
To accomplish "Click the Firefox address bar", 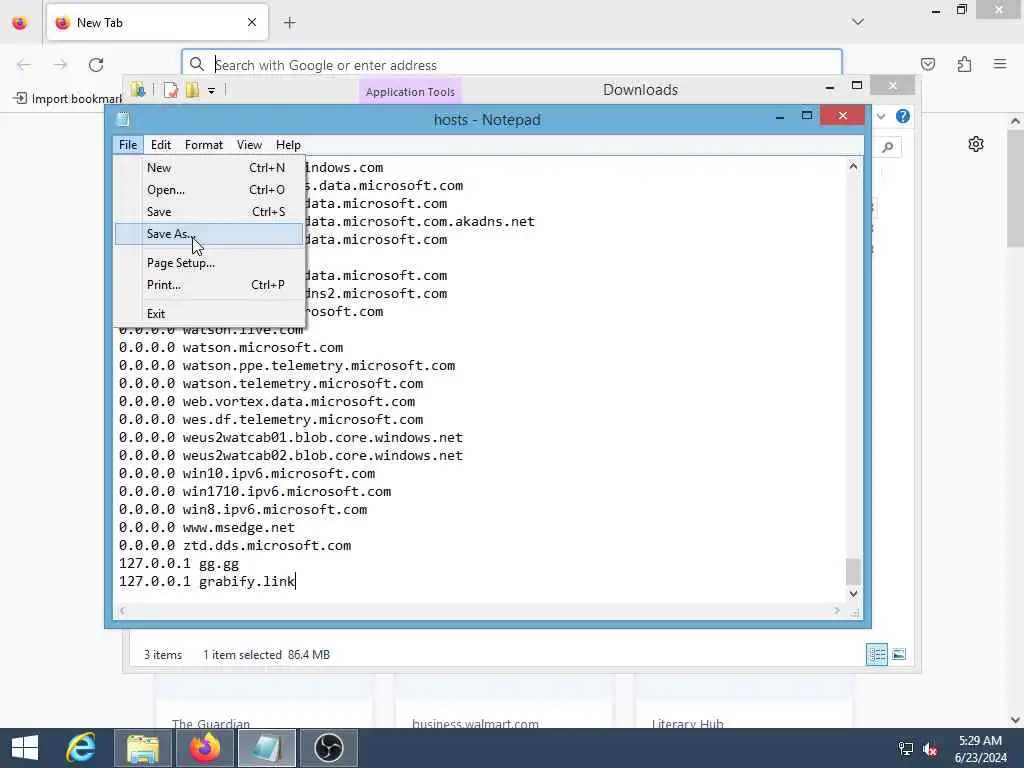I will pos(512,65).
